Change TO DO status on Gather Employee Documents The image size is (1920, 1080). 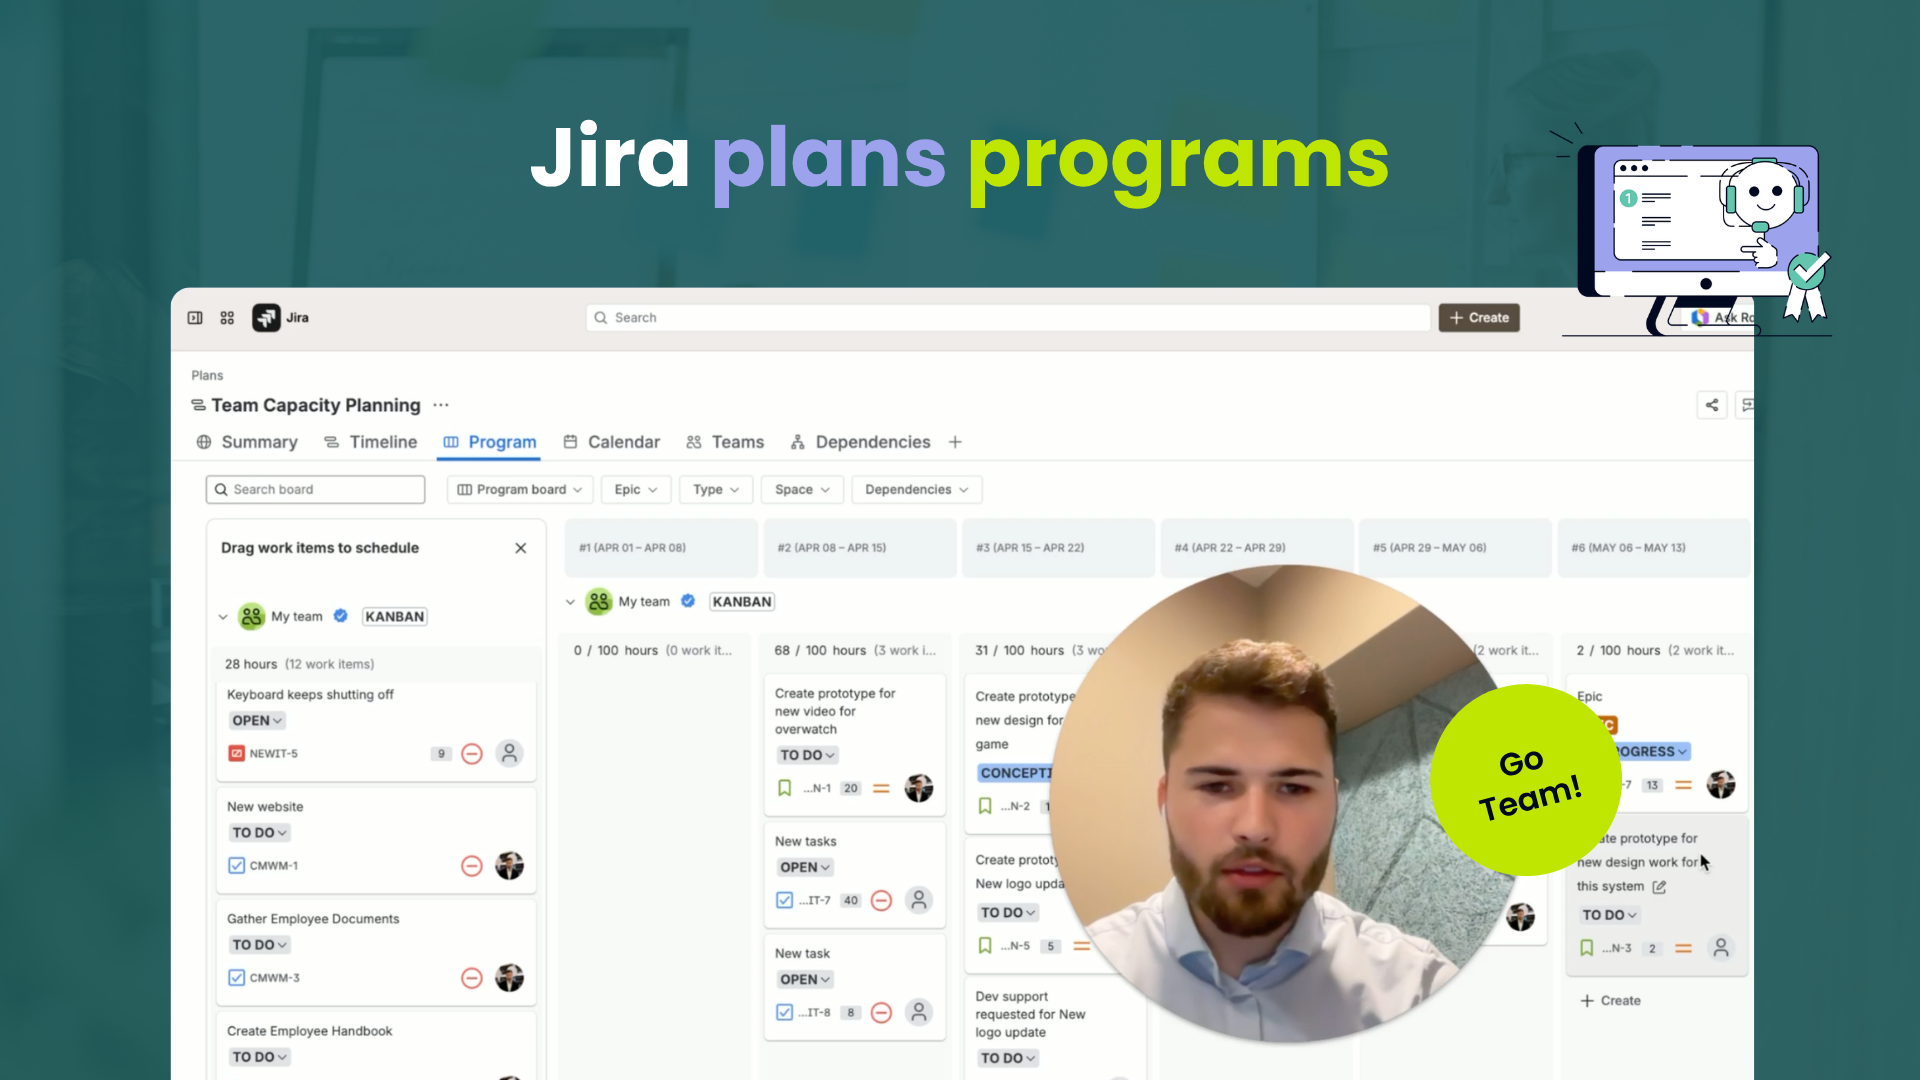(x=259, y=944)
